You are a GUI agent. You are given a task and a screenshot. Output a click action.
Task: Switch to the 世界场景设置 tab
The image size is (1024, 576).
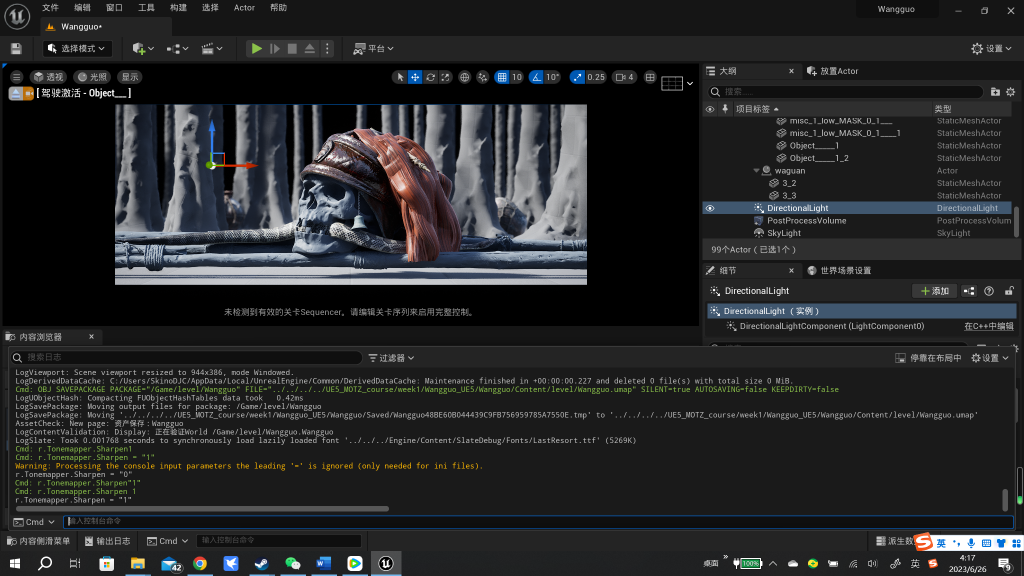(x=839, y=270)
